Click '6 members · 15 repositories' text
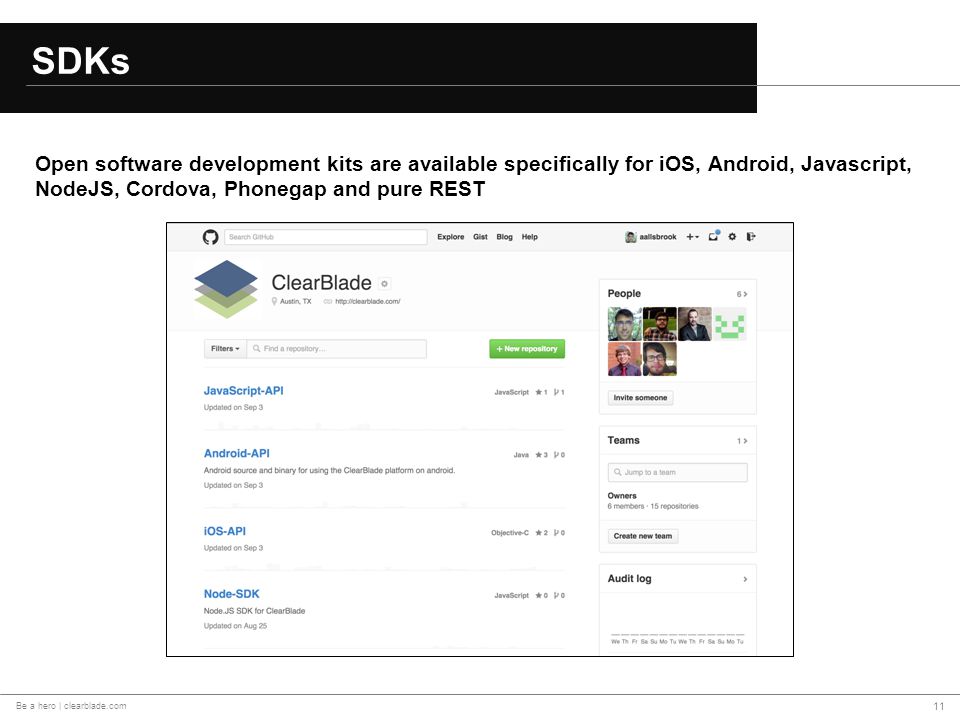Image resolution: width=960 pixels, height=720 pixels. 653,506
